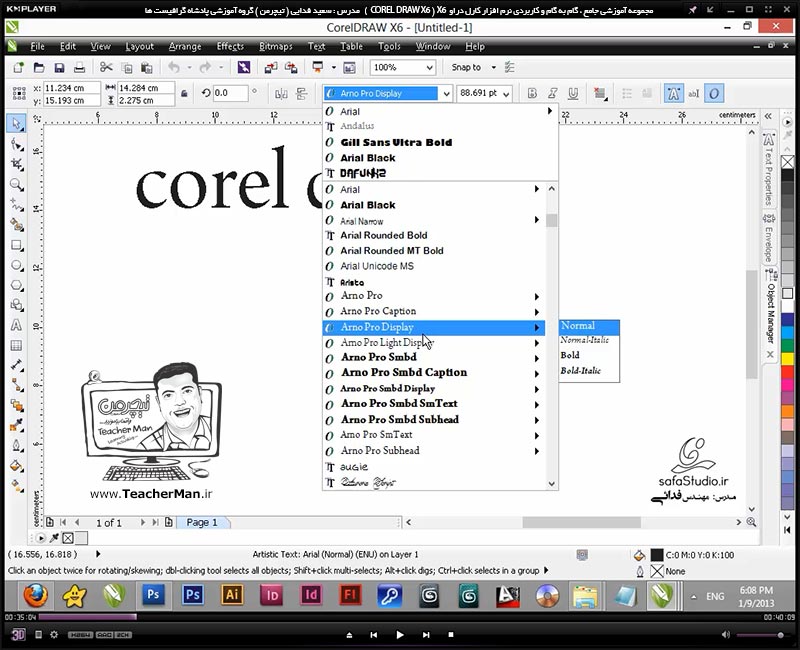Expand Arno Pro Caption submenu arrow
Screen dimensions: 800x650
(x=537, y=312)
